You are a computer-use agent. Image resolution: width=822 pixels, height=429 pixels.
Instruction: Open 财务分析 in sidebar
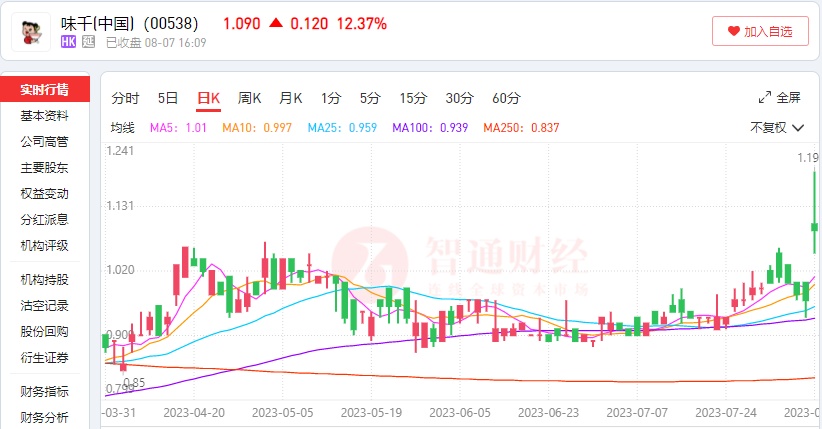45,417
